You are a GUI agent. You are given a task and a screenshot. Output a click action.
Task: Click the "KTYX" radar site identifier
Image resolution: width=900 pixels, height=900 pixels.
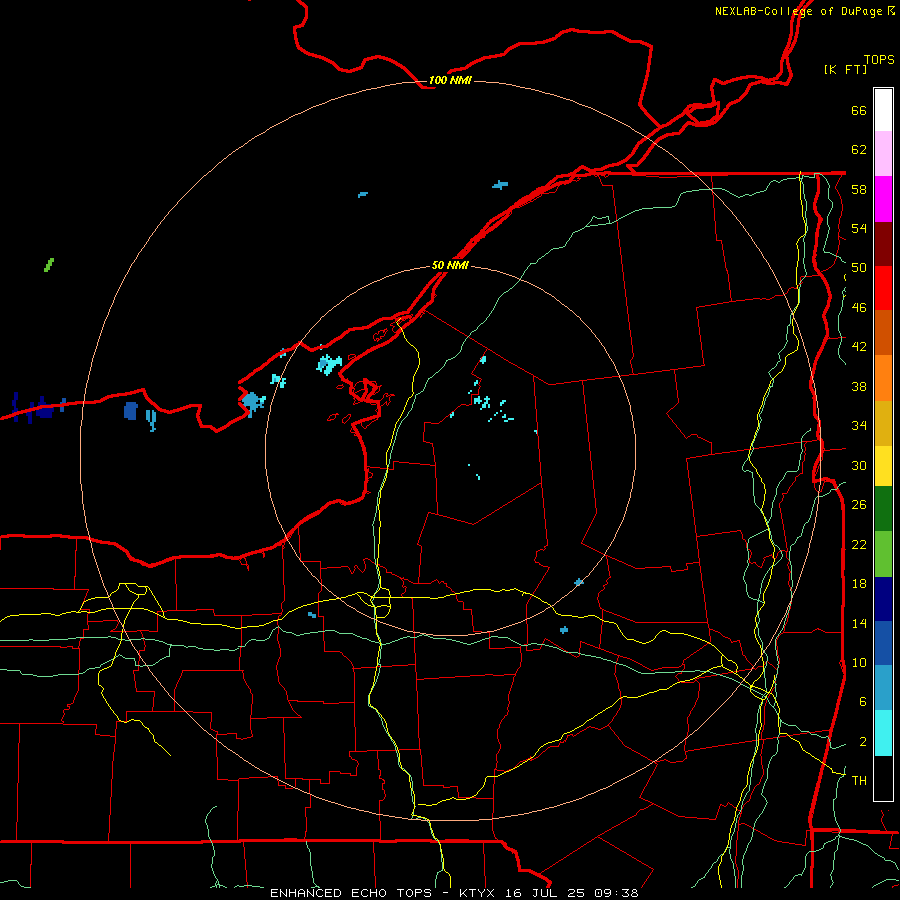477,893
